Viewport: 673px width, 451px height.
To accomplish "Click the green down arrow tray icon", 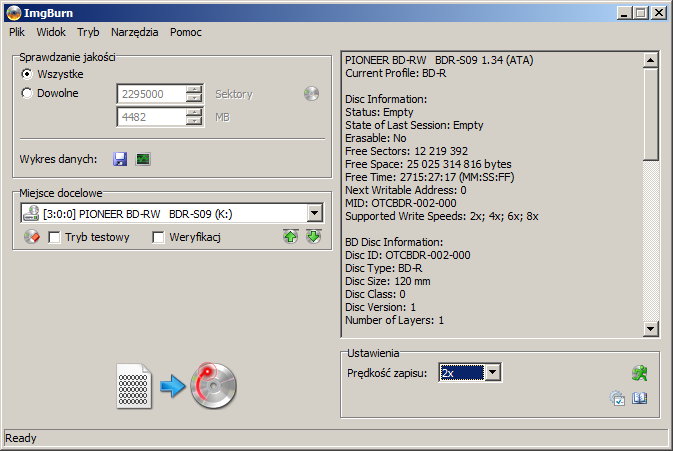I will click(x=314, y=236).
